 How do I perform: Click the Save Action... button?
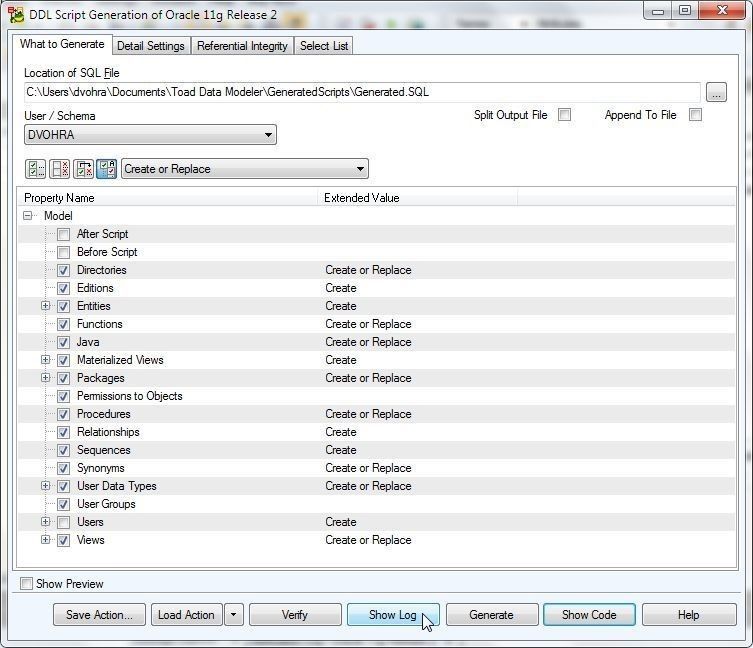99,615
